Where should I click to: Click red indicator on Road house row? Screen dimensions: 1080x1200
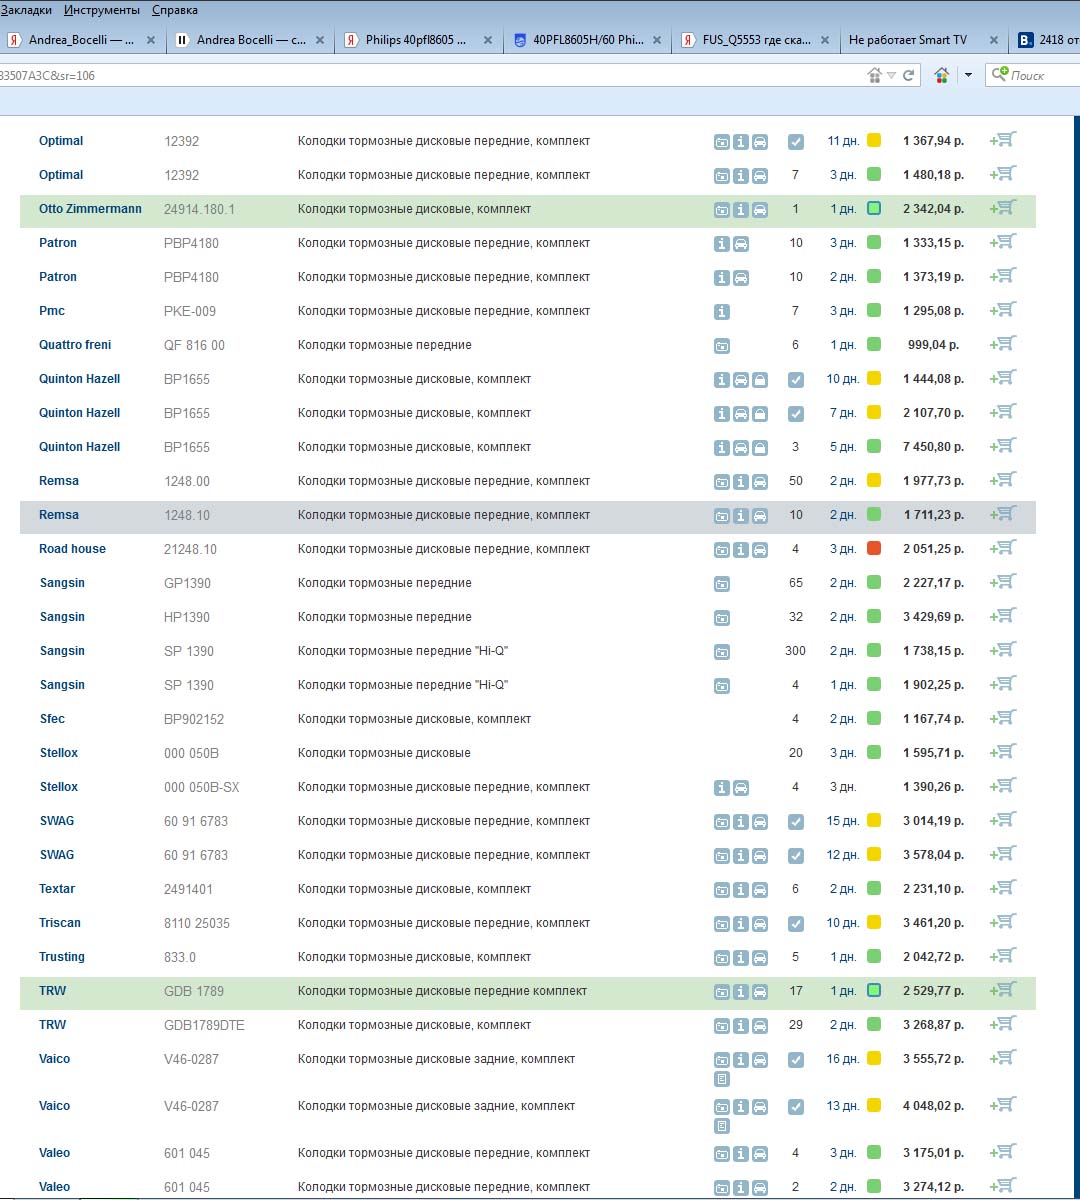point(874,549)
